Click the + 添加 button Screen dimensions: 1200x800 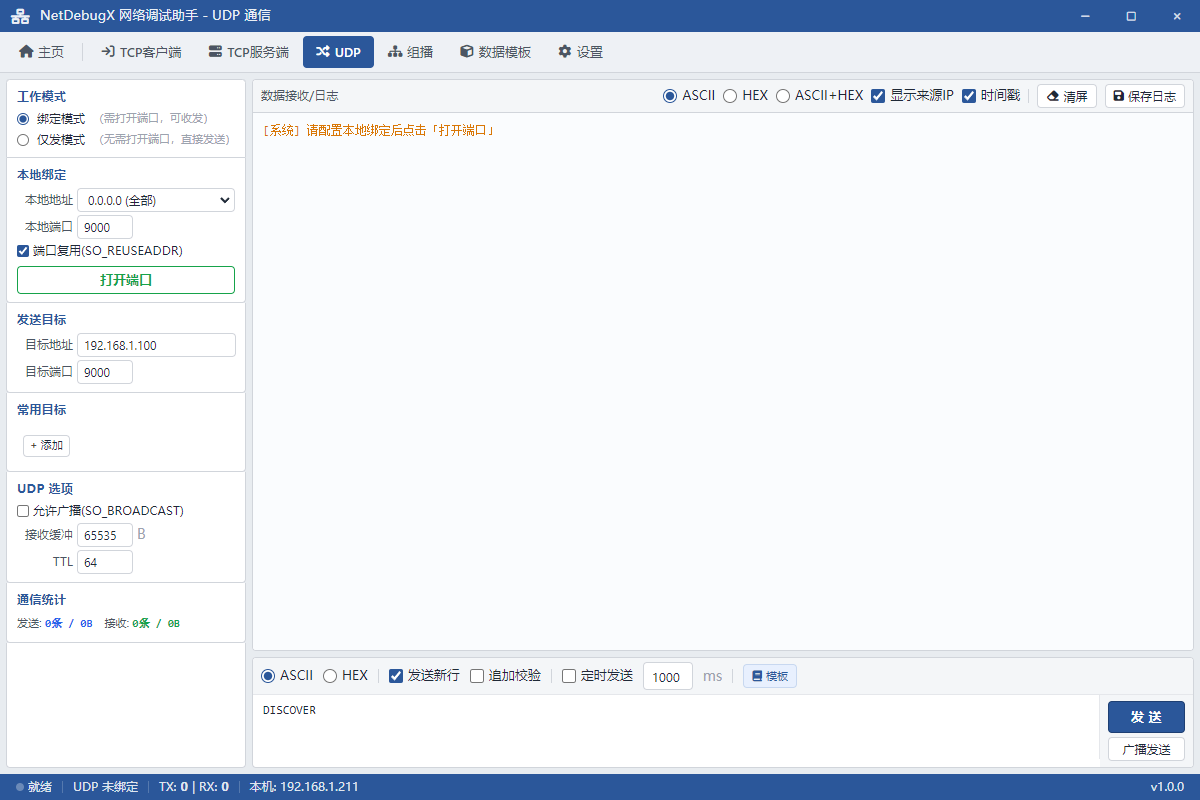click(x=46, y=445)
